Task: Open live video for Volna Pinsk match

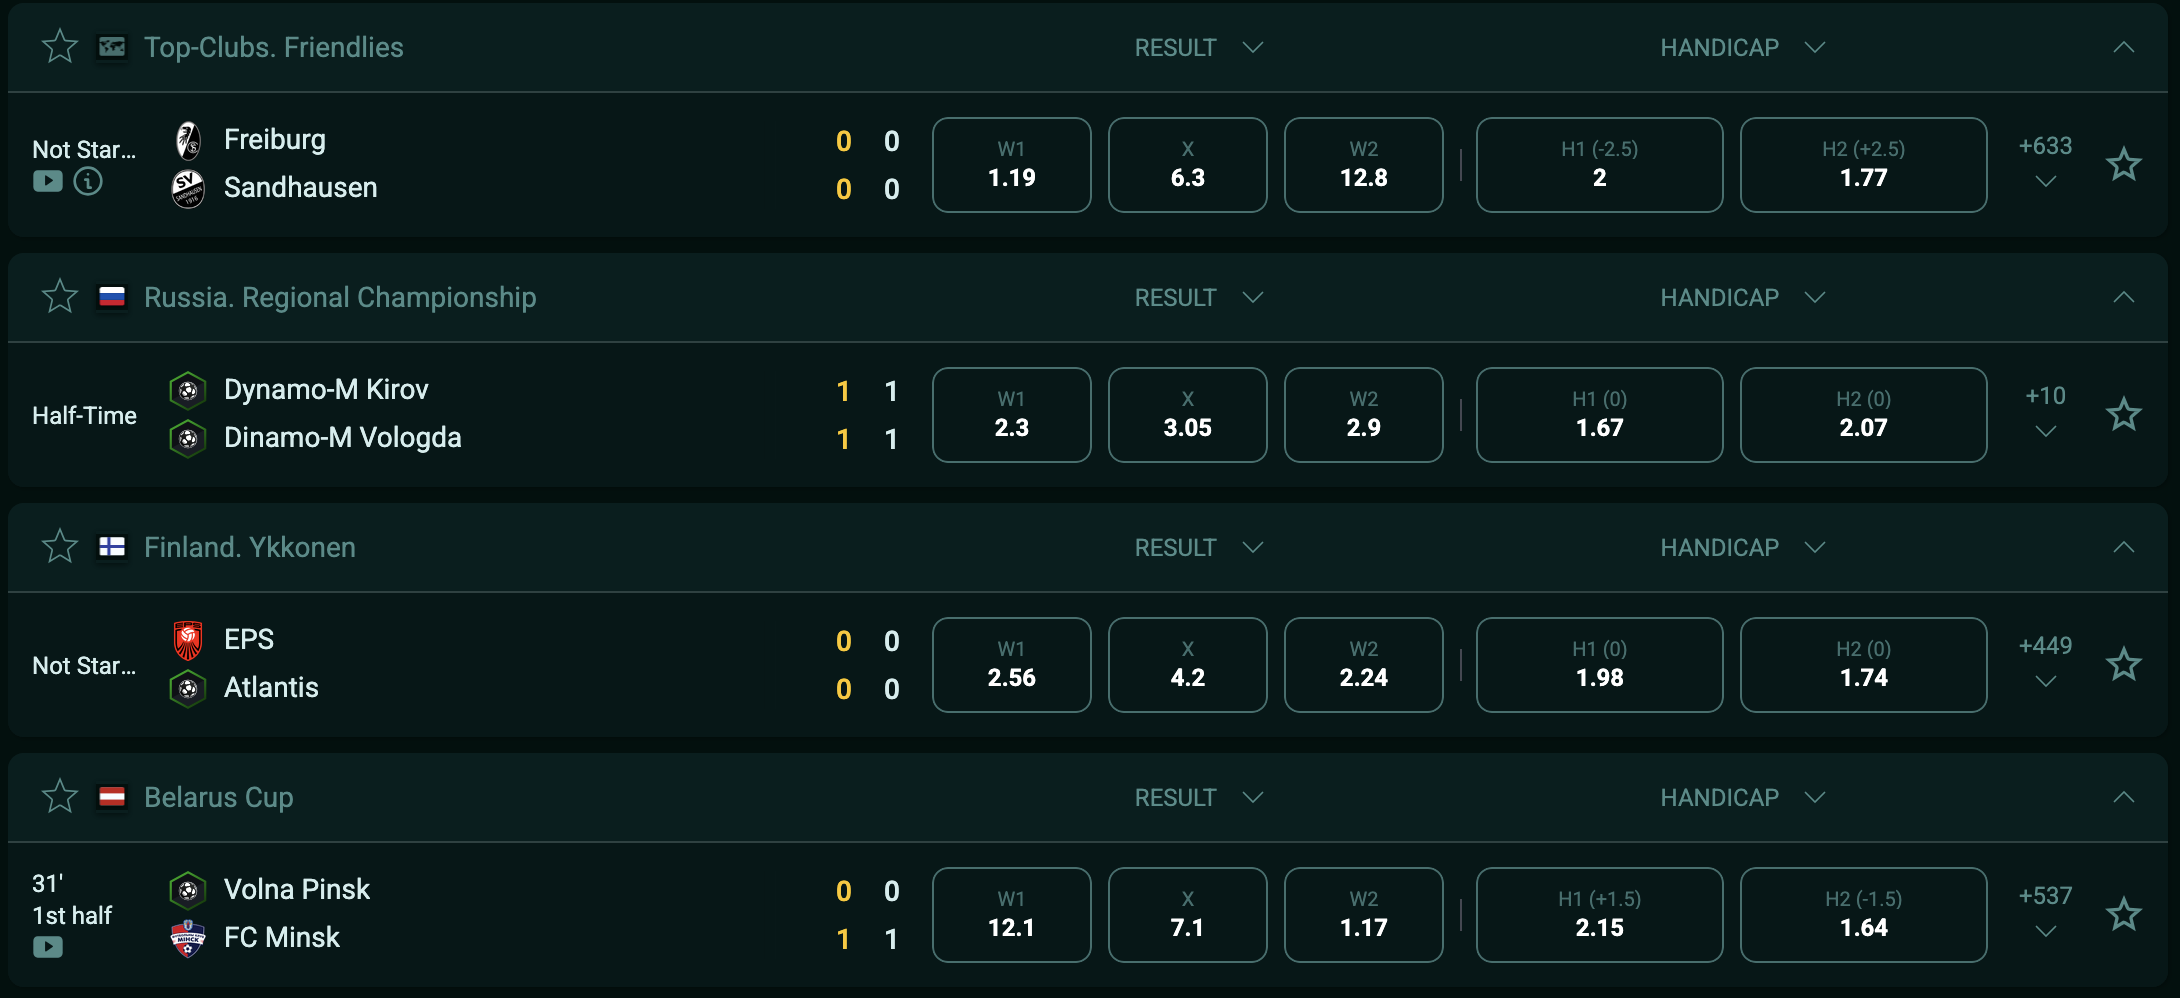Action: 48,946
